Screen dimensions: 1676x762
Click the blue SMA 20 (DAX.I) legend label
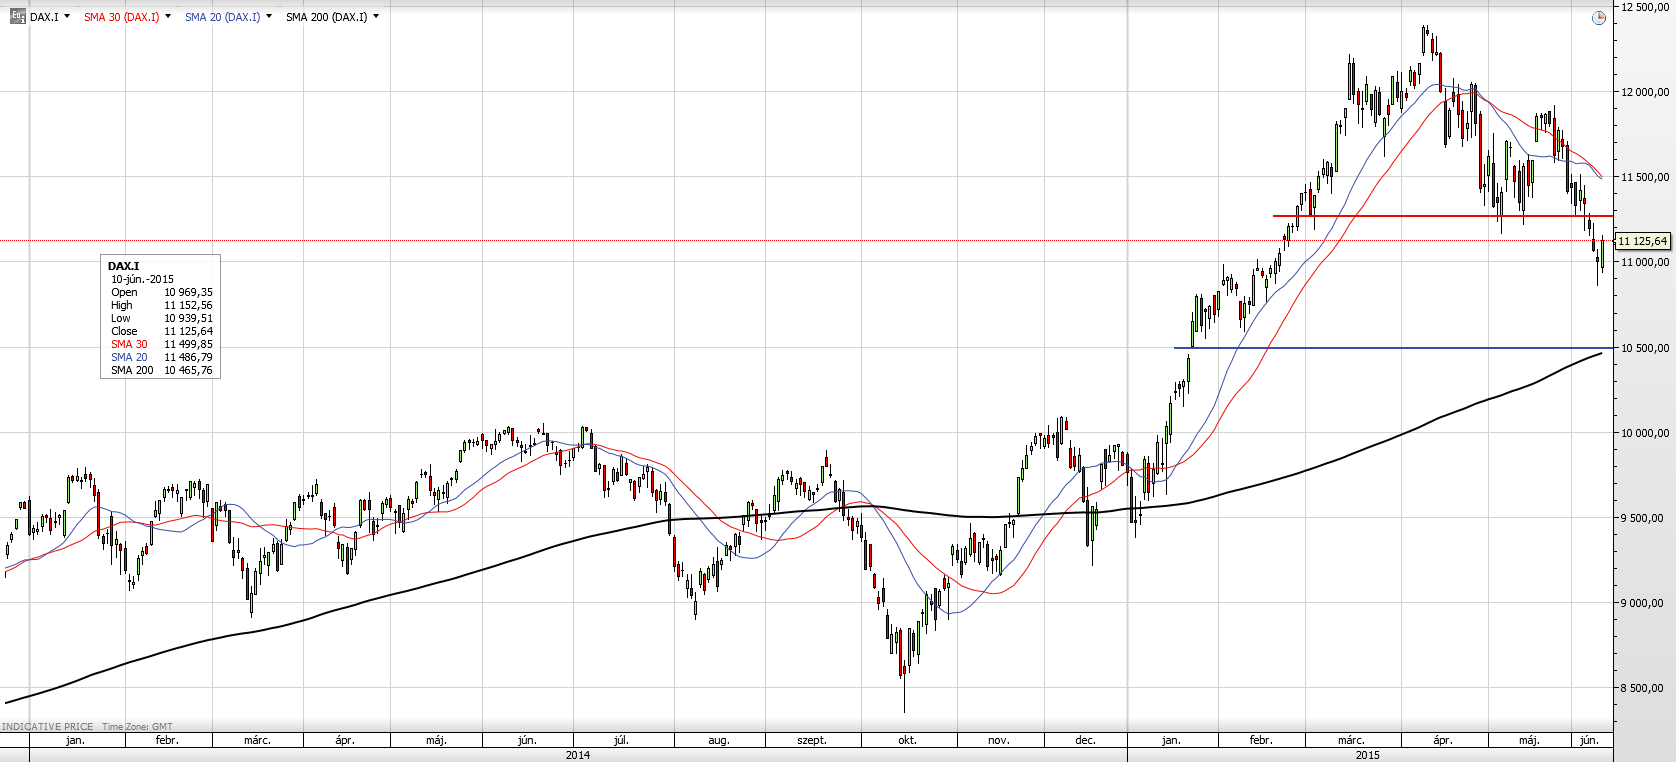(222, 17)
